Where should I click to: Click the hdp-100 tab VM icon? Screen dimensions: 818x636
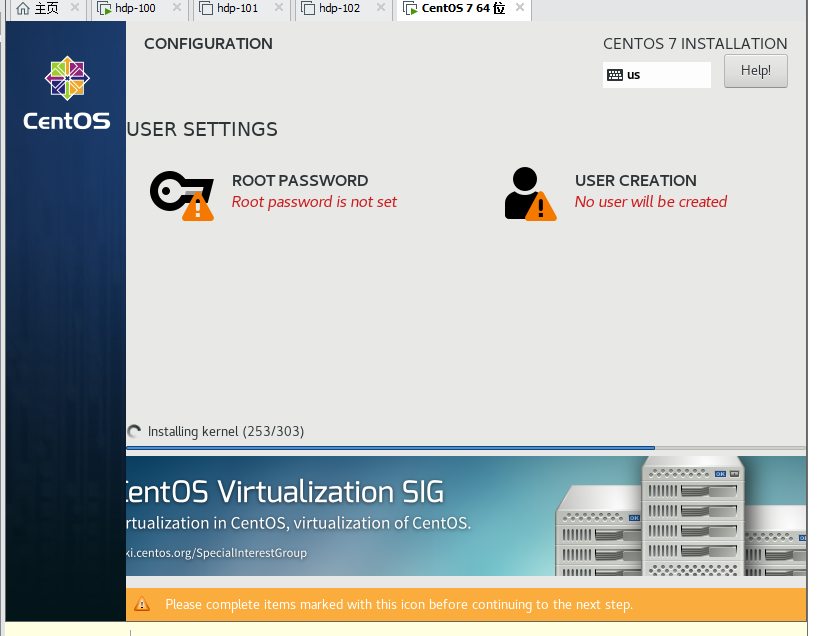104,8
